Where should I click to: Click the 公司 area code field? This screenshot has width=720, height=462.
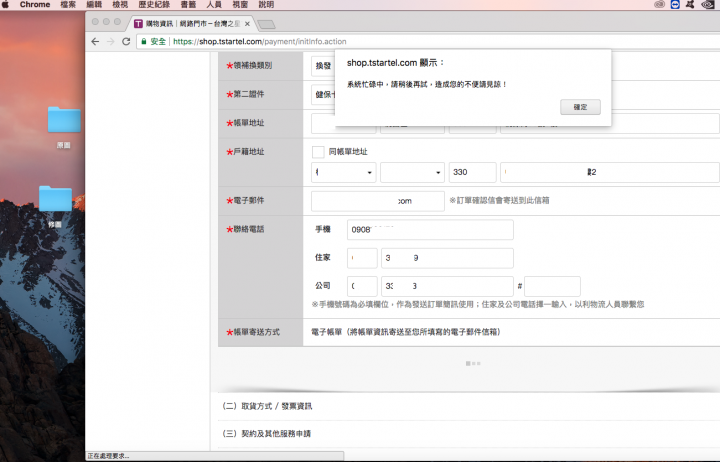click(362, 286)
